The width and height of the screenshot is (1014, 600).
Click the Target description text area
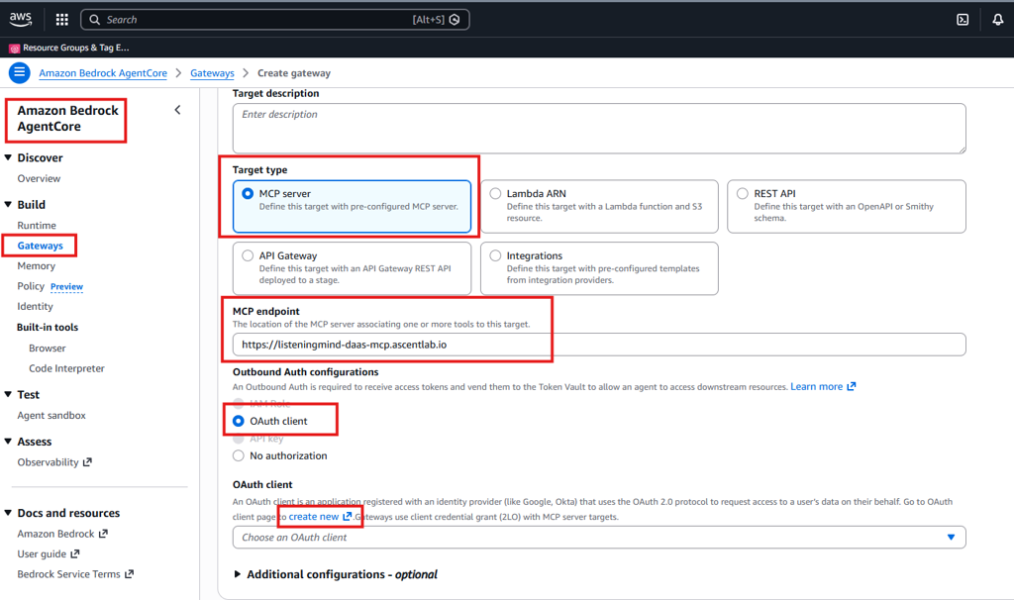(598, 128)
